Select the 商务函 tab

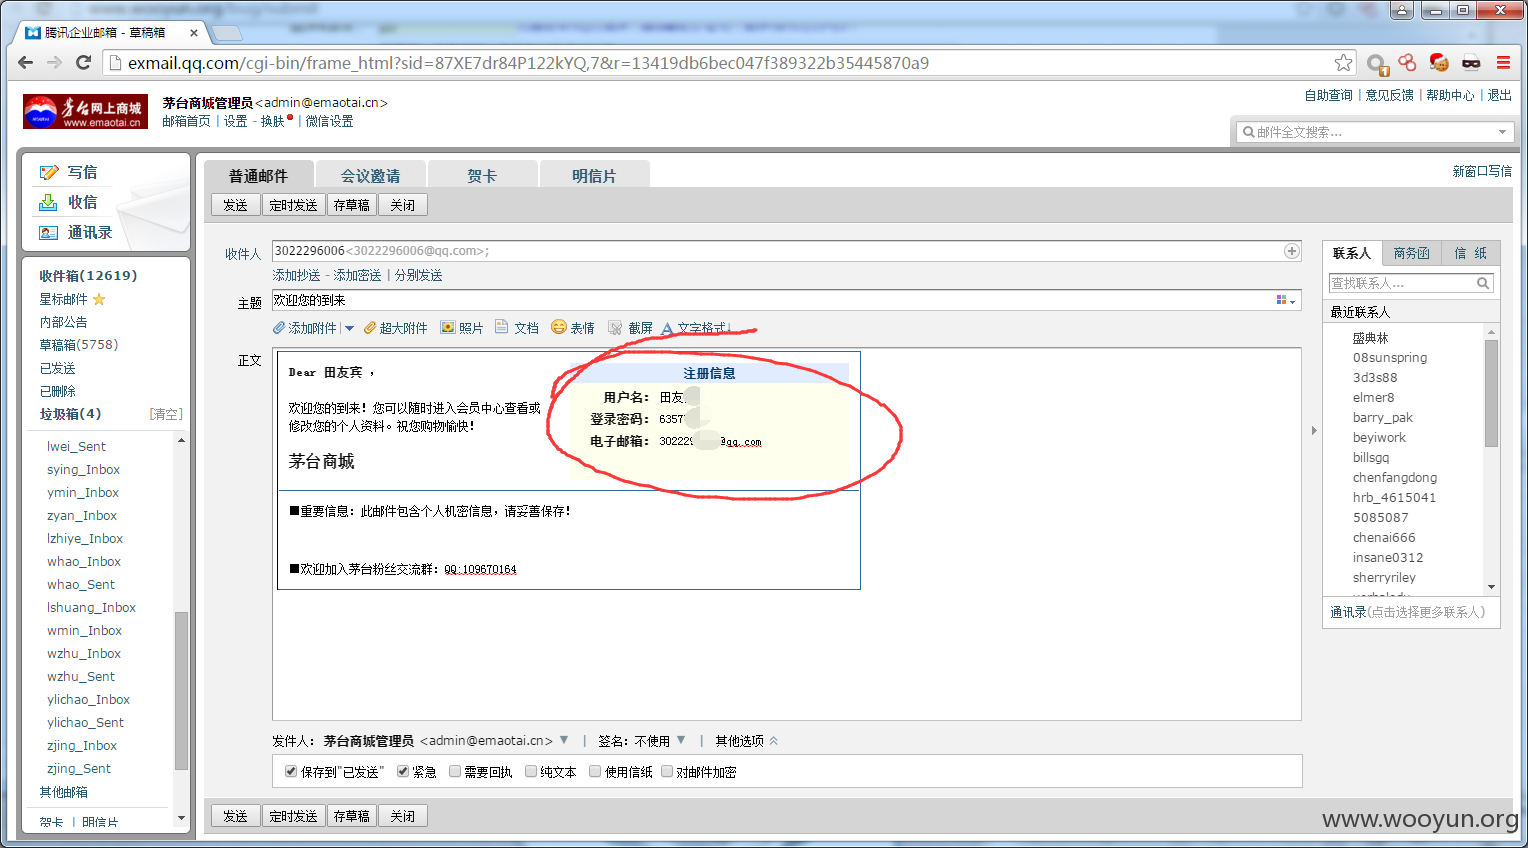click(x=1412, y=253)
